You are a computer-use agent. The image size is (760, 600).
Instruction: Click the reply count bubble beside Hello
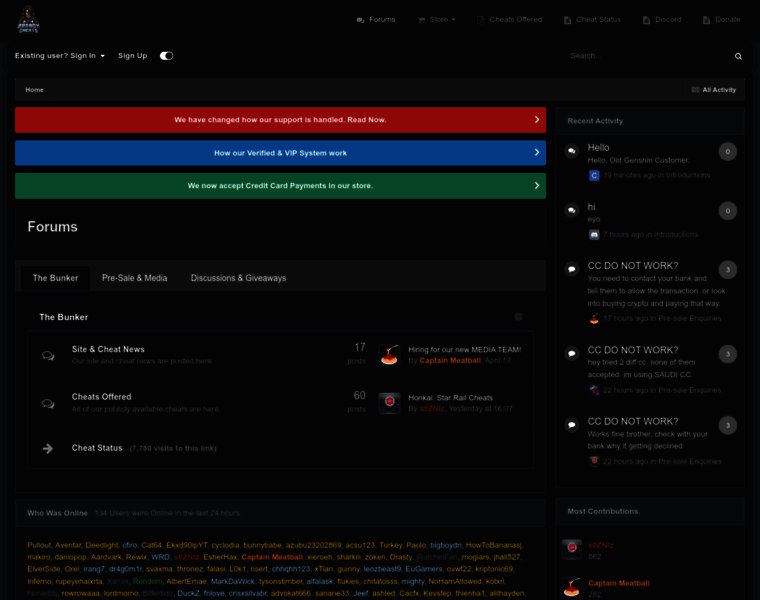(x=728, y=152)
